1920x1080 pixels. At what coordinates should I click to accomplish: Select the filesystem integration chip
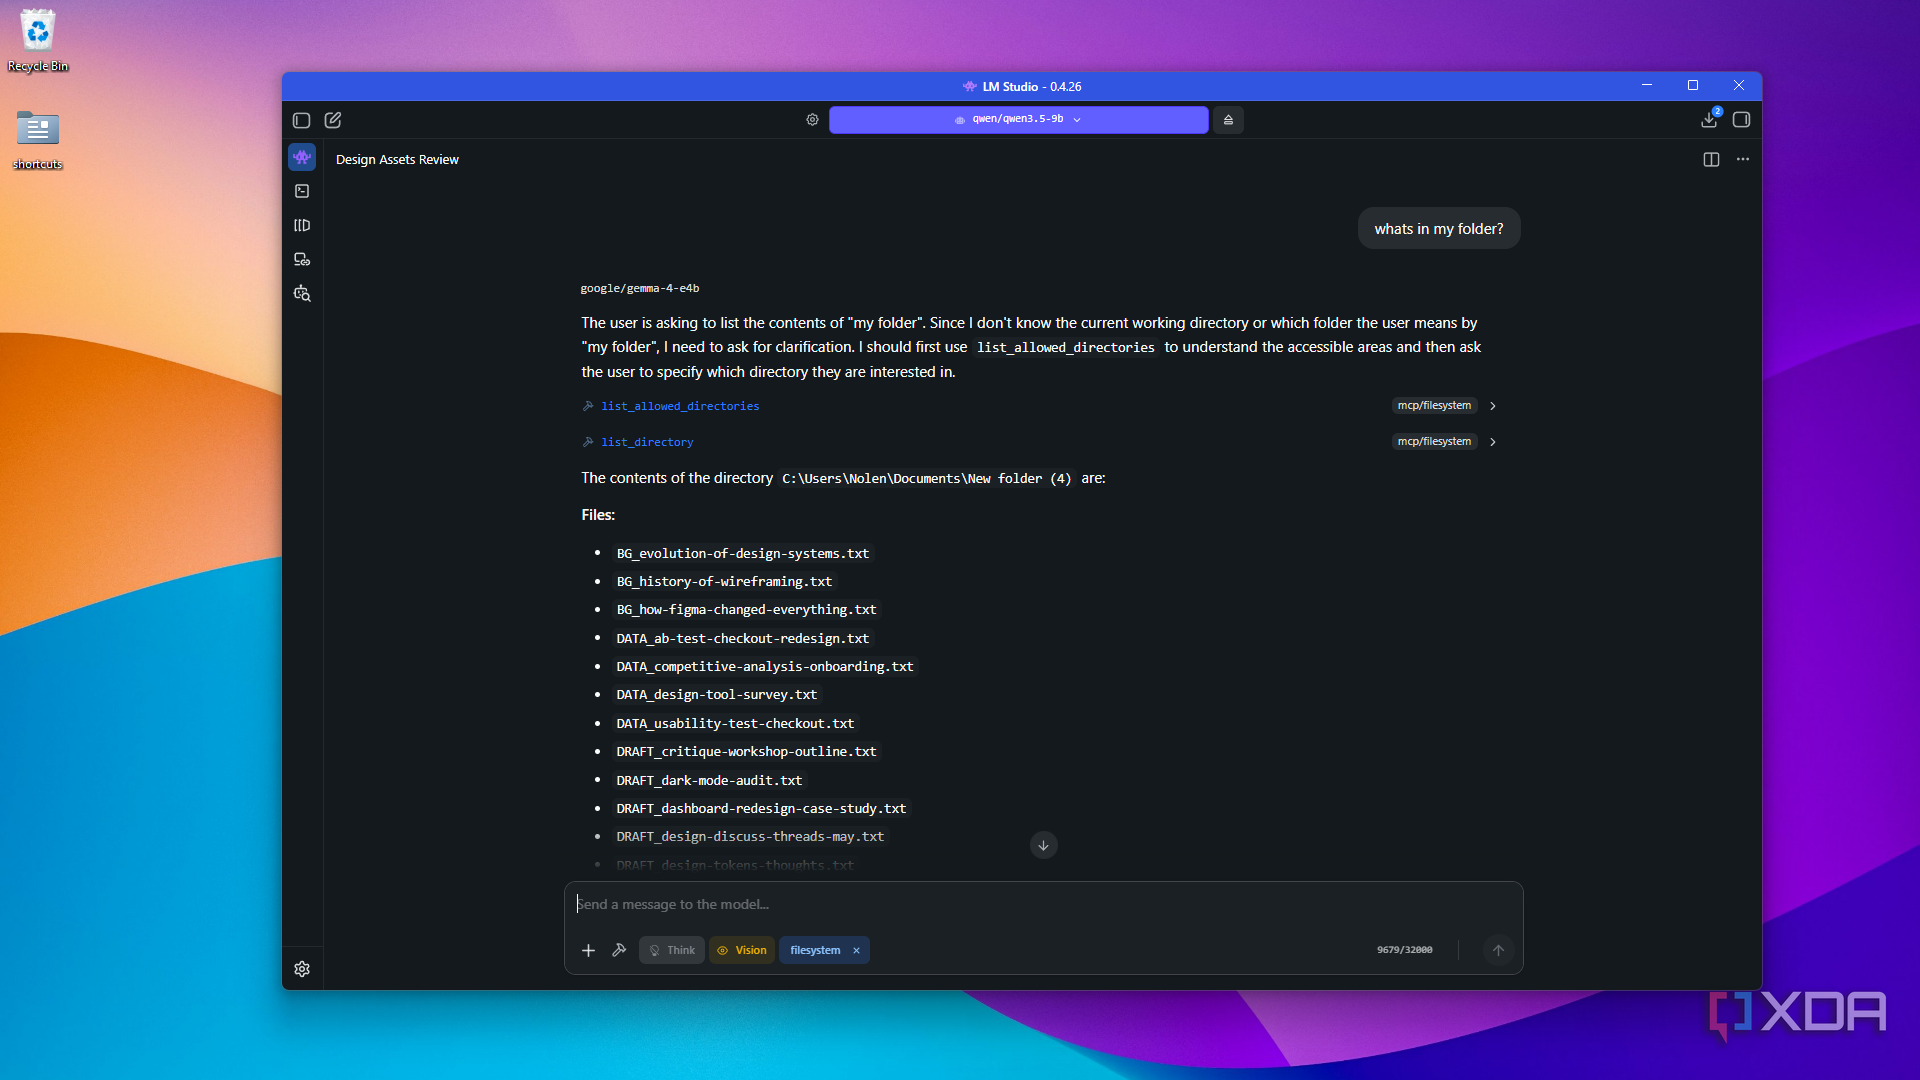815,950
